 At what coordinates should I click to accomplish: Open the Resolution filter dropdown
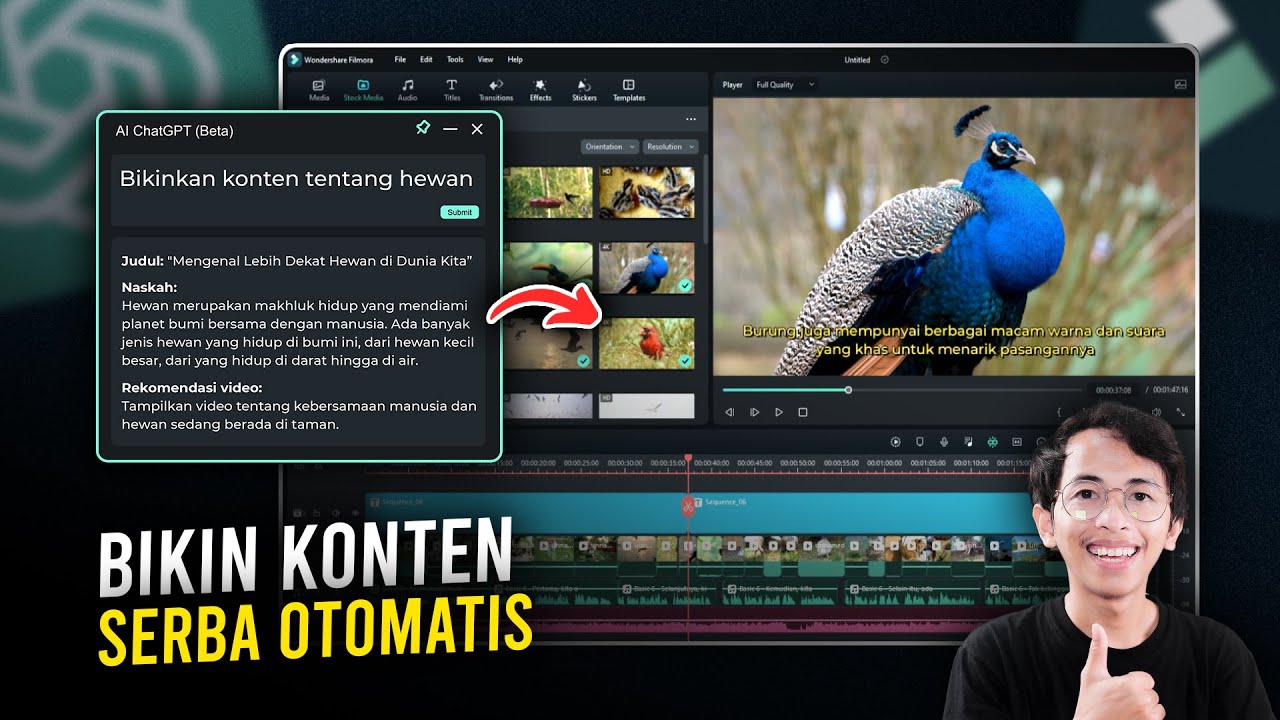point(670,147)
